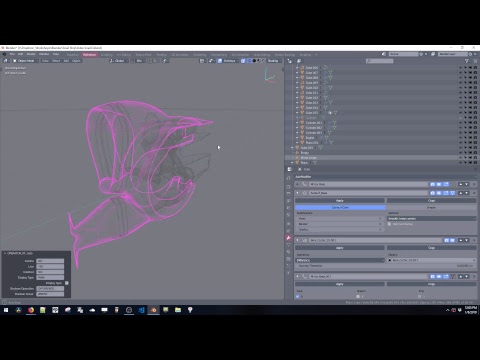Select solid shading sphere icon

pos(254,61)
